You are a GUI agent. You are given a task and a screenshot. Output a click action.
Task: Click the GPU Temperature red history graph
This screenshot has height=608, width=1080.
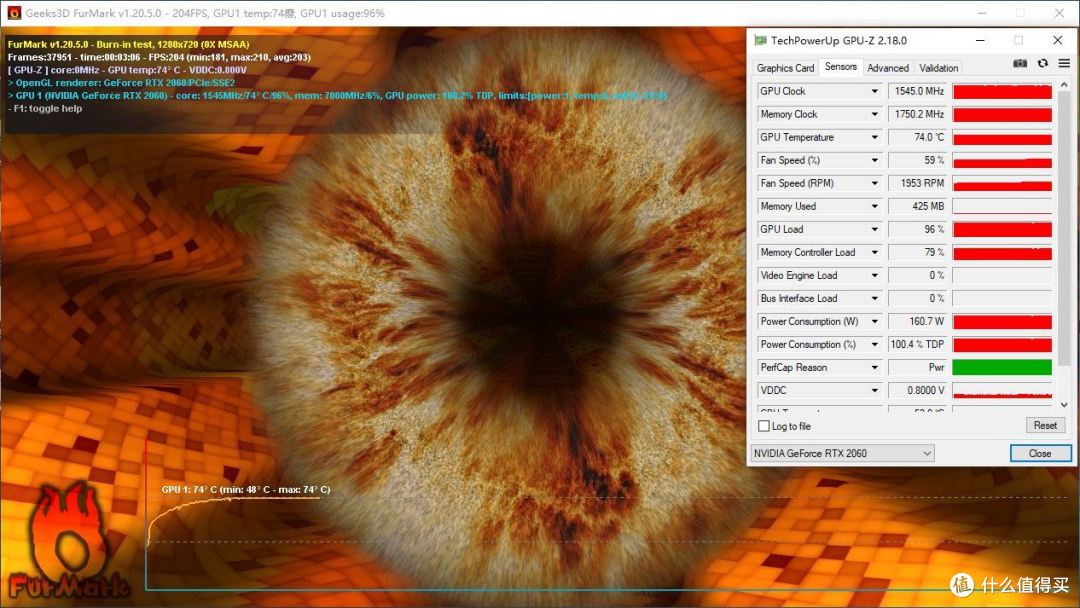click(1002, 137)
